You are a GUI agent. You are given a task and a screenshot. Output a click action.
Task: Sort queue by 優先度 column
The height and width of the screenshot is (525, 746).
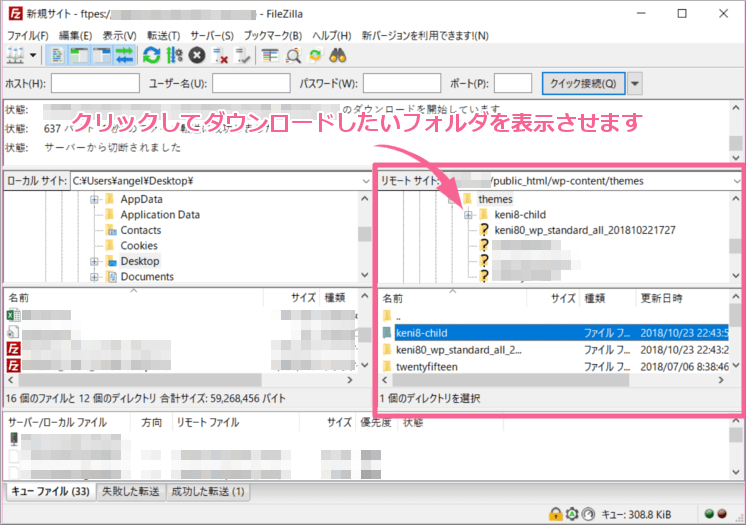coord(376,423)
